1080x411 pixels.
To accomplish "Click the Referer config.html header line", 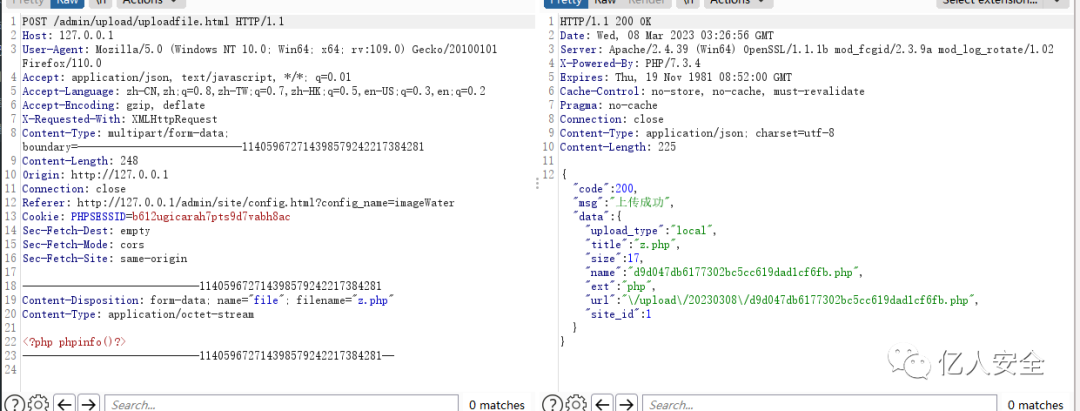I will pos(238,202).
